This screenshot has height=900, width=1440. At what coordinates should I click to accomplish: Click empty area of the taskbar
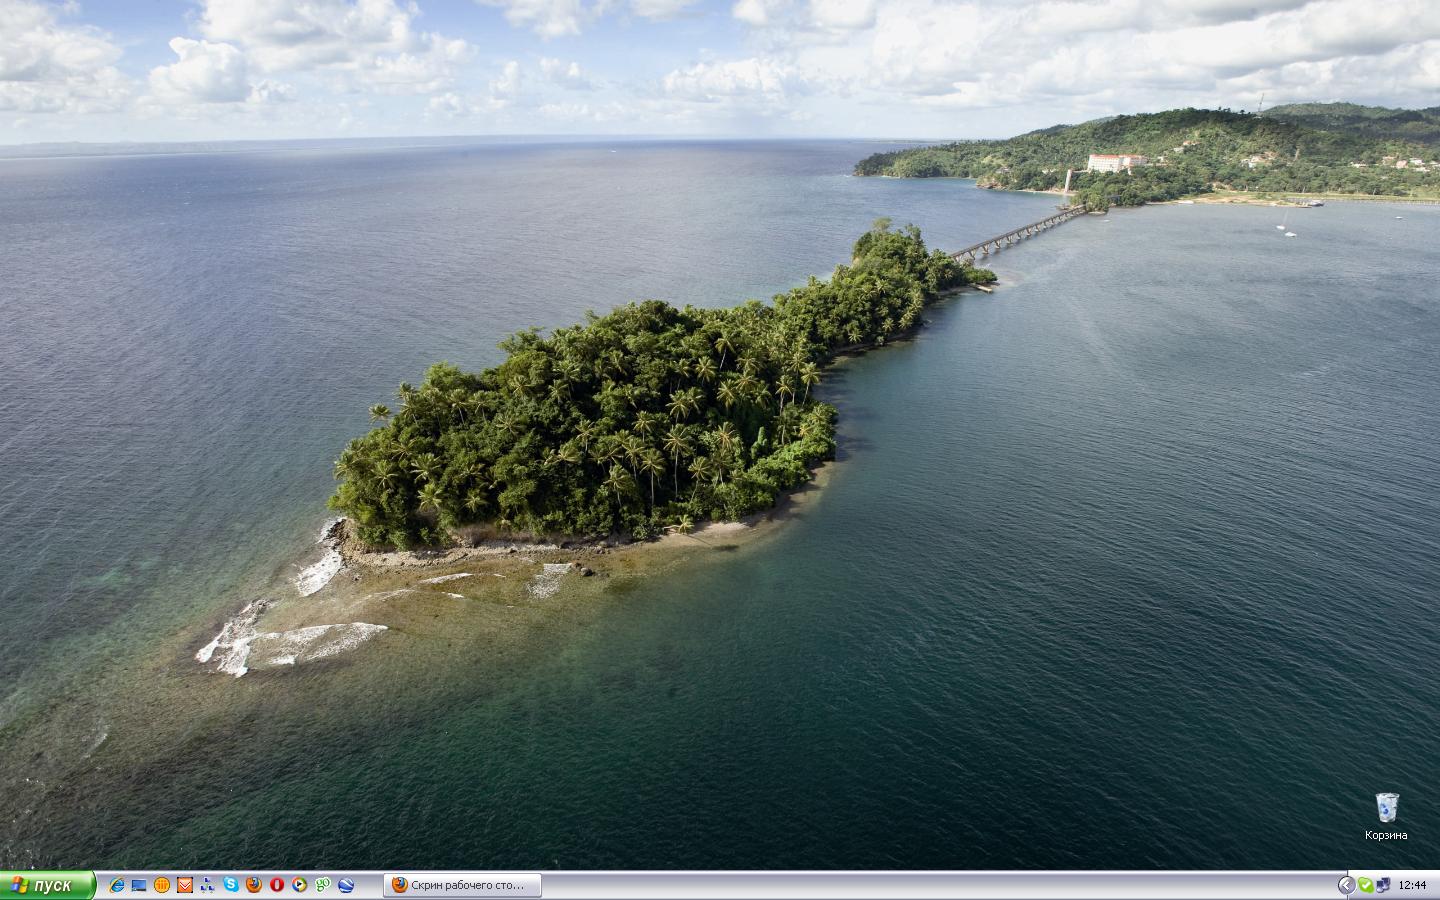pyautogui.click(x=900, y=885)
